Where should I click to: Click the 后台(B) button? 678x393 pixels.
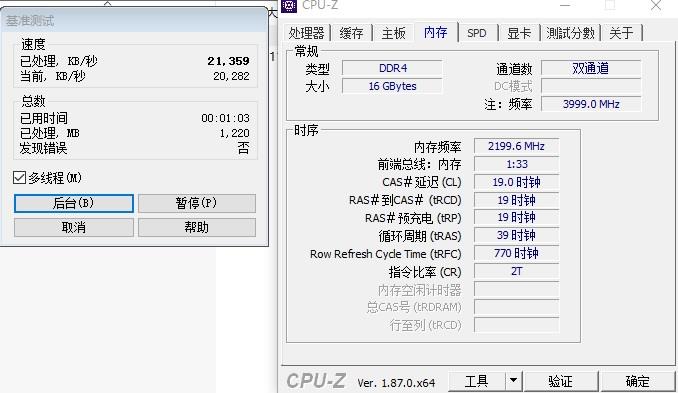pyautogui.click(x=74, y=203)
